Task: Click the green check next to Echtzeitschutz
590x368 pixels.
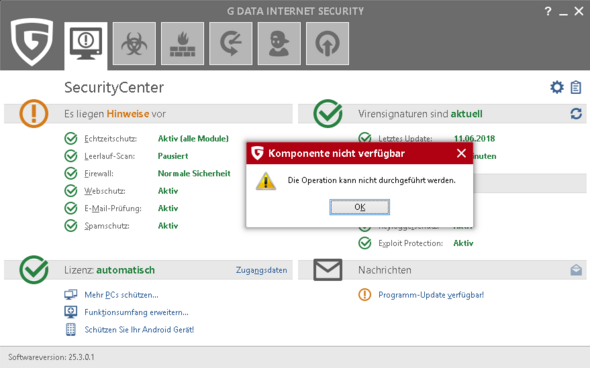Action: (x=71, y=138)
